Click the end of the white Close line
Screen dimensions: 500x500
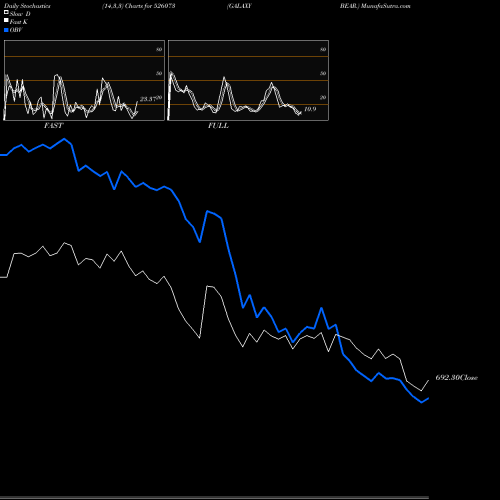(x=429, y=380)
